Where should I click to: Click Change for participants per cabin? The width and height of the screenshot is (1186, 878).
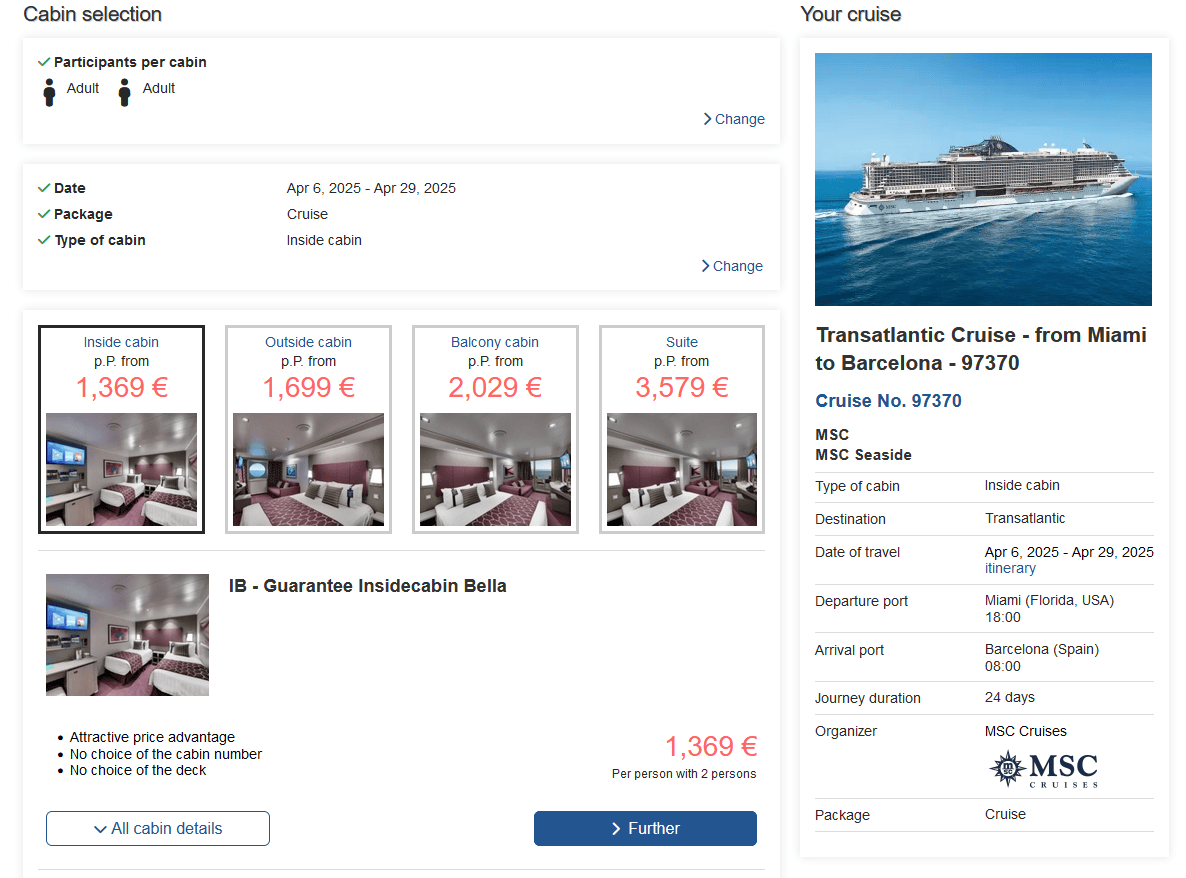(x=734, y=119)
